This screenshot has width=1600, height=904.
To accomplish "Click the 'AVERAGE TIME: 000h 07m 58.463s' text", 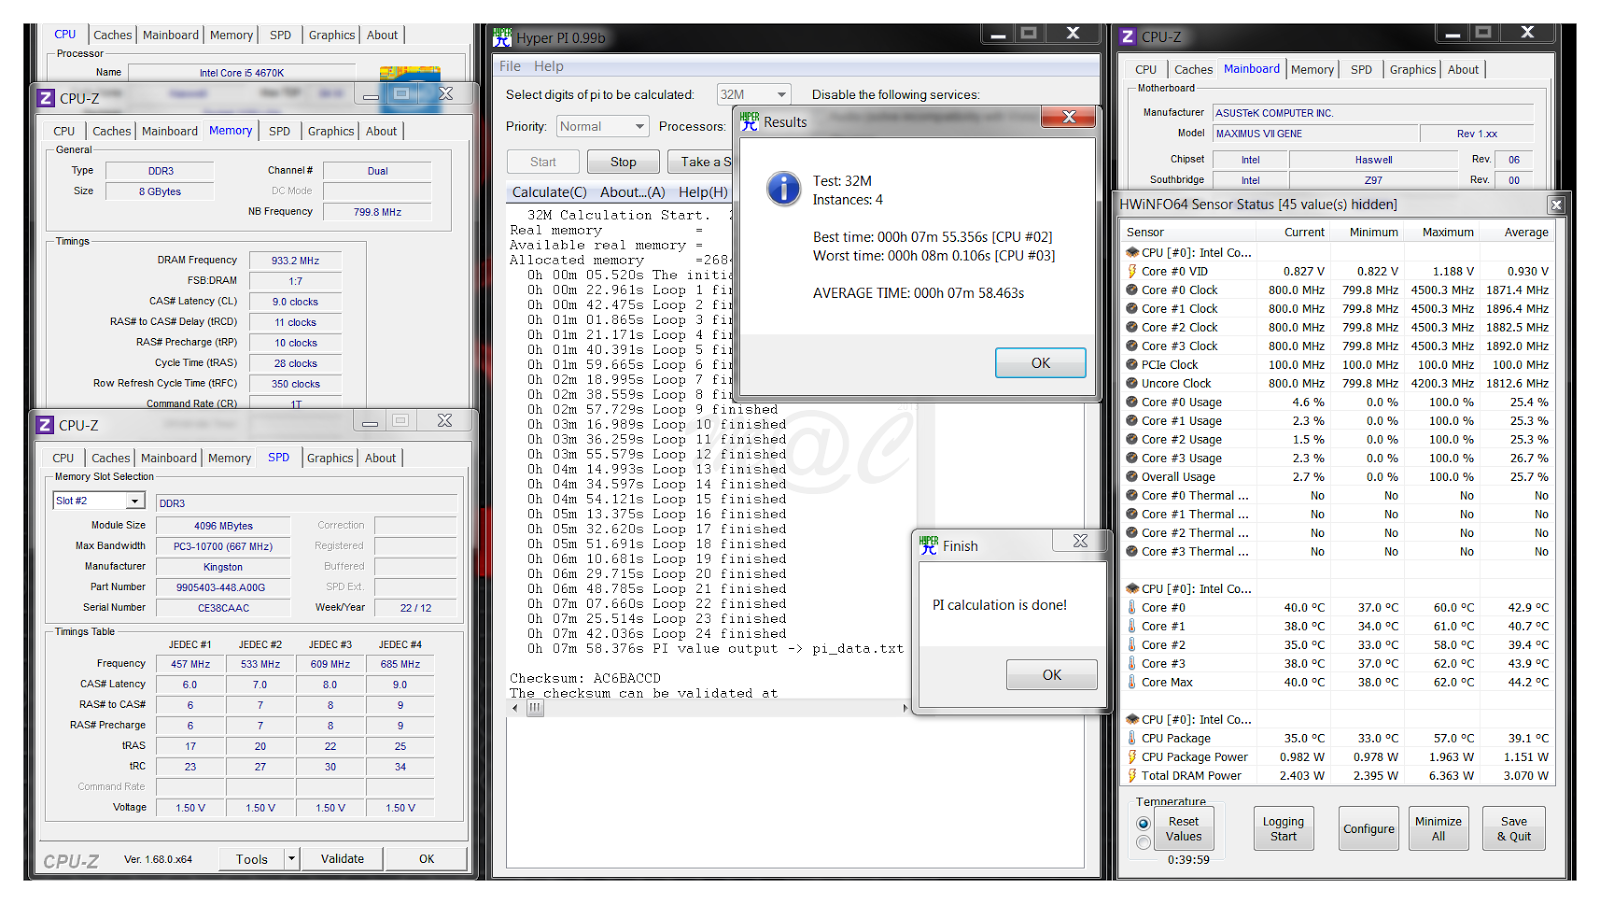I will pyautogui.click(x=918, y=293).
